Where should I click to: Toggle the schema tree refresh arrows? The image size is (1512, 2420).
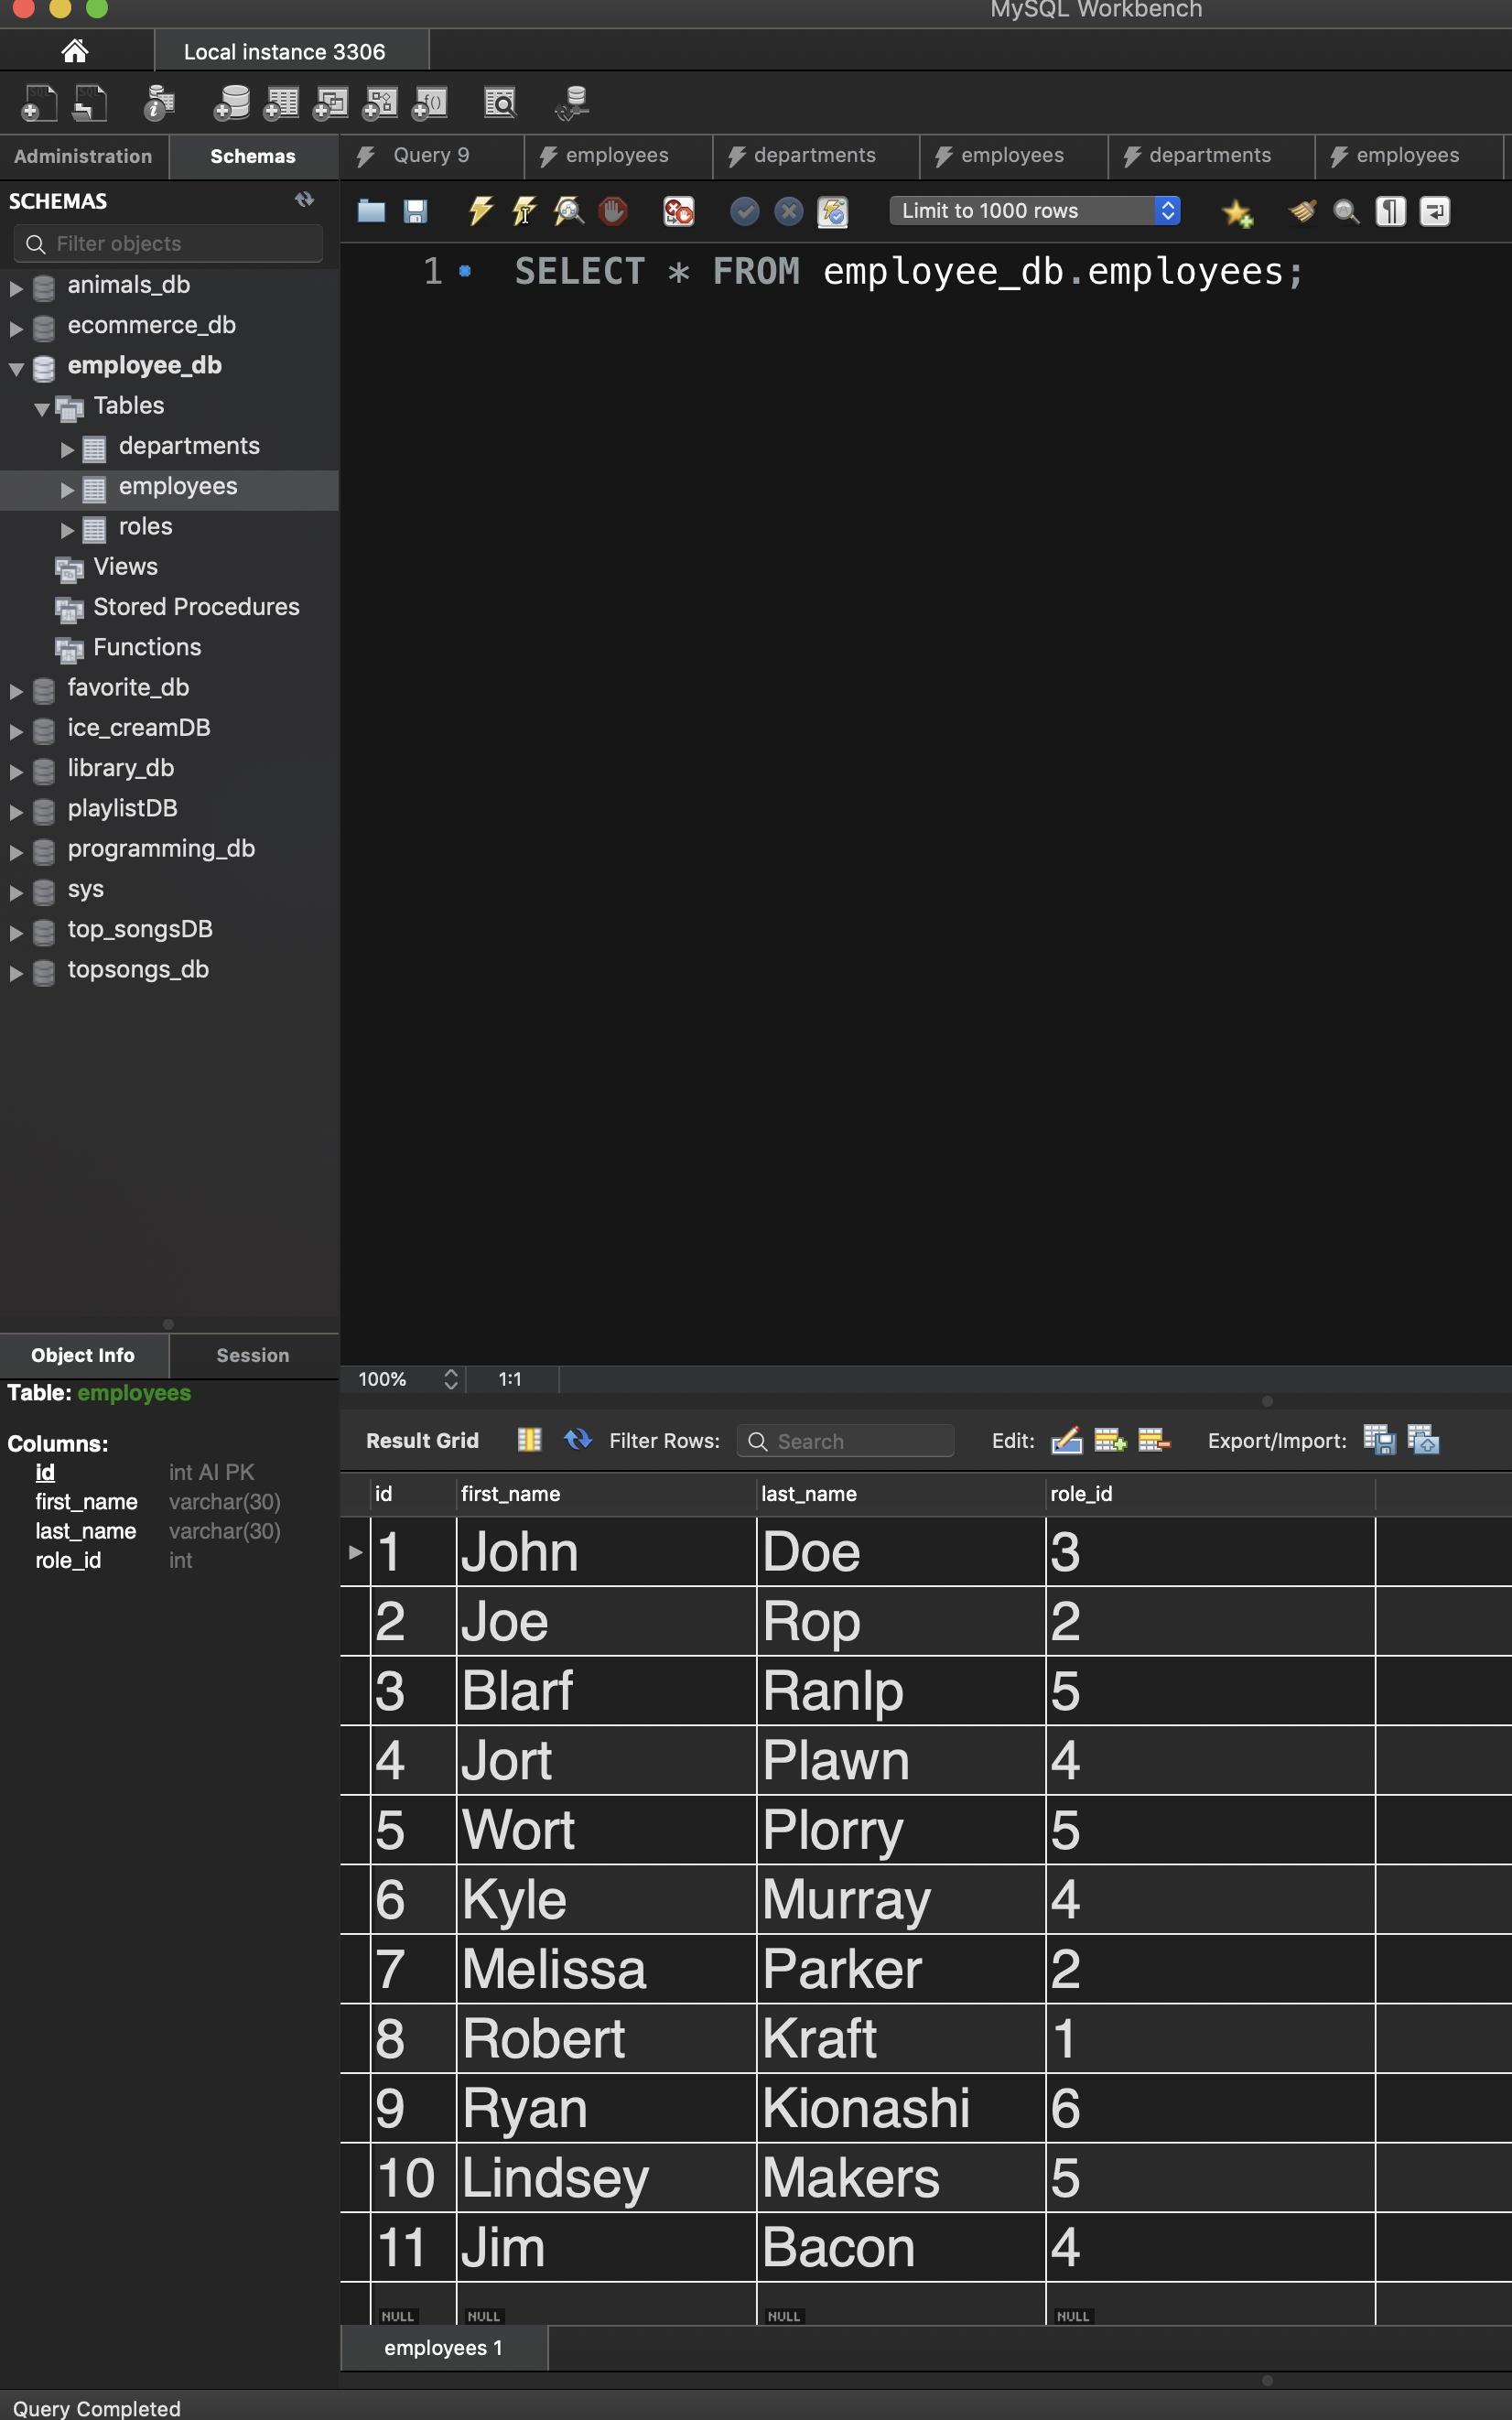click(x=303, y=199)
